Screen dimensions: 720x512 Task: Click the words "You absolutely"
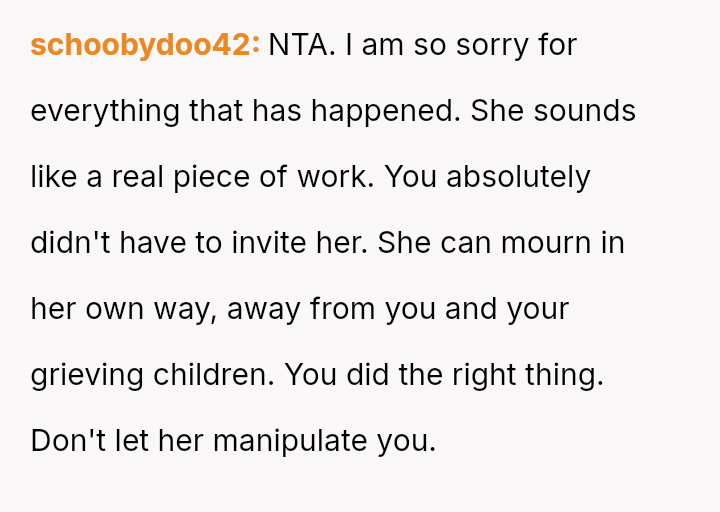(488, 177)
